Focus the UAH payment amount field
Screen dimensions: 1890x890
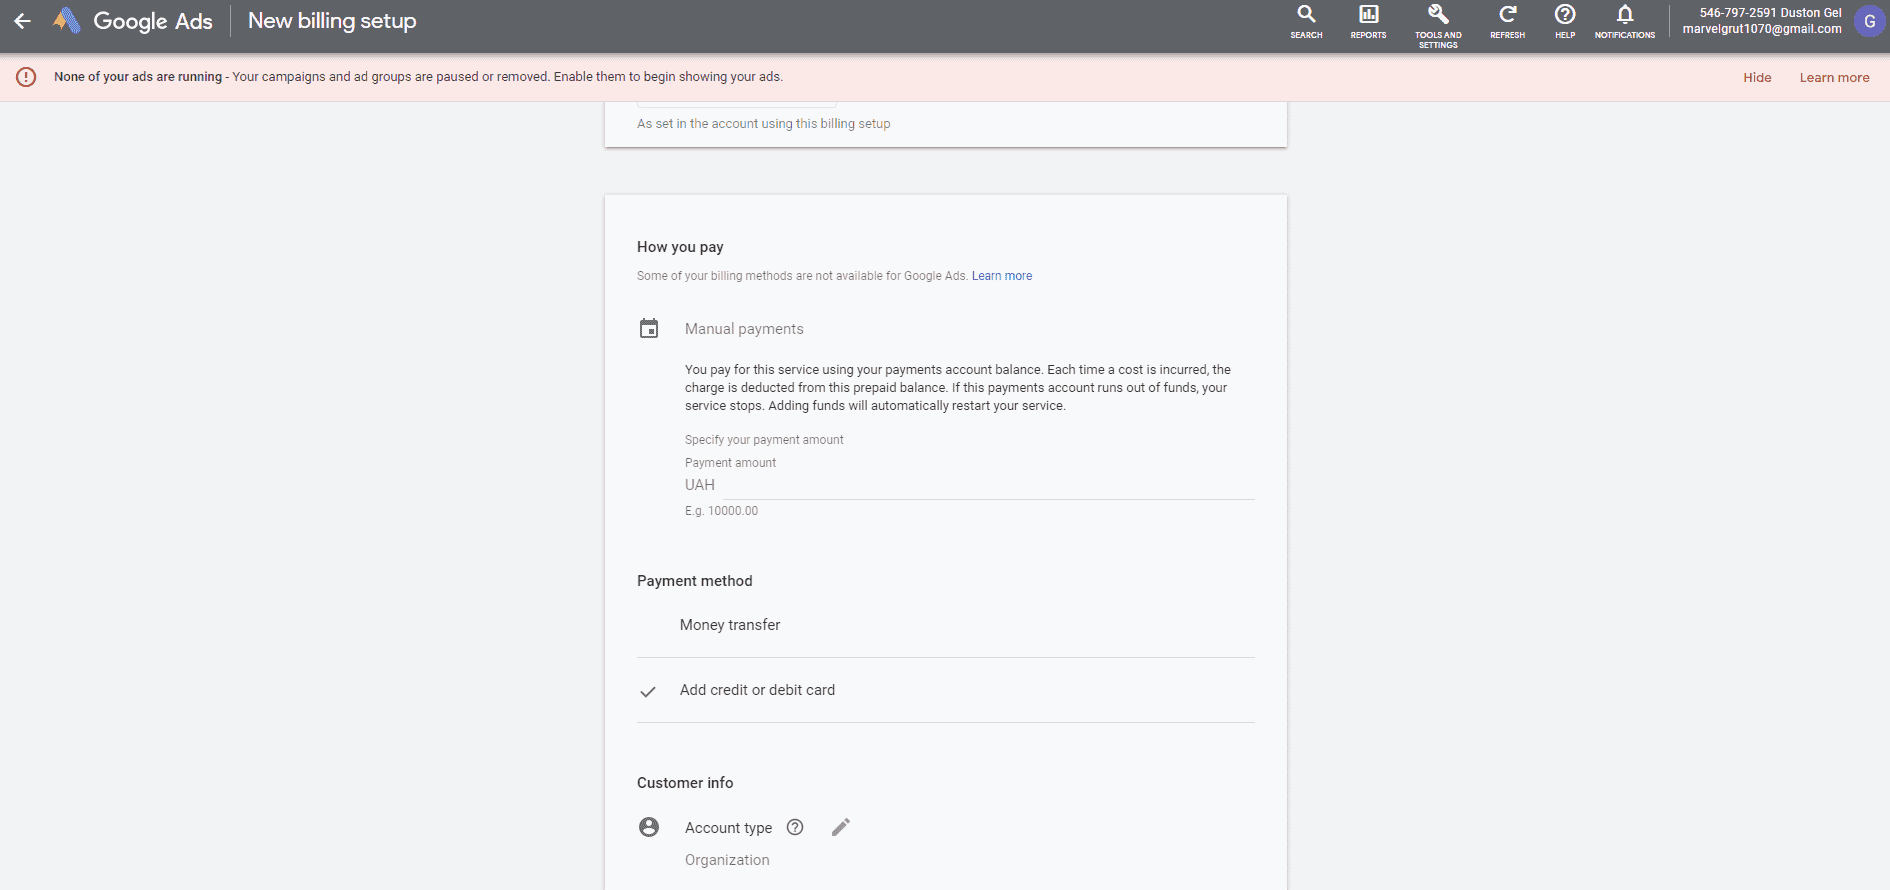pos(988,485)
